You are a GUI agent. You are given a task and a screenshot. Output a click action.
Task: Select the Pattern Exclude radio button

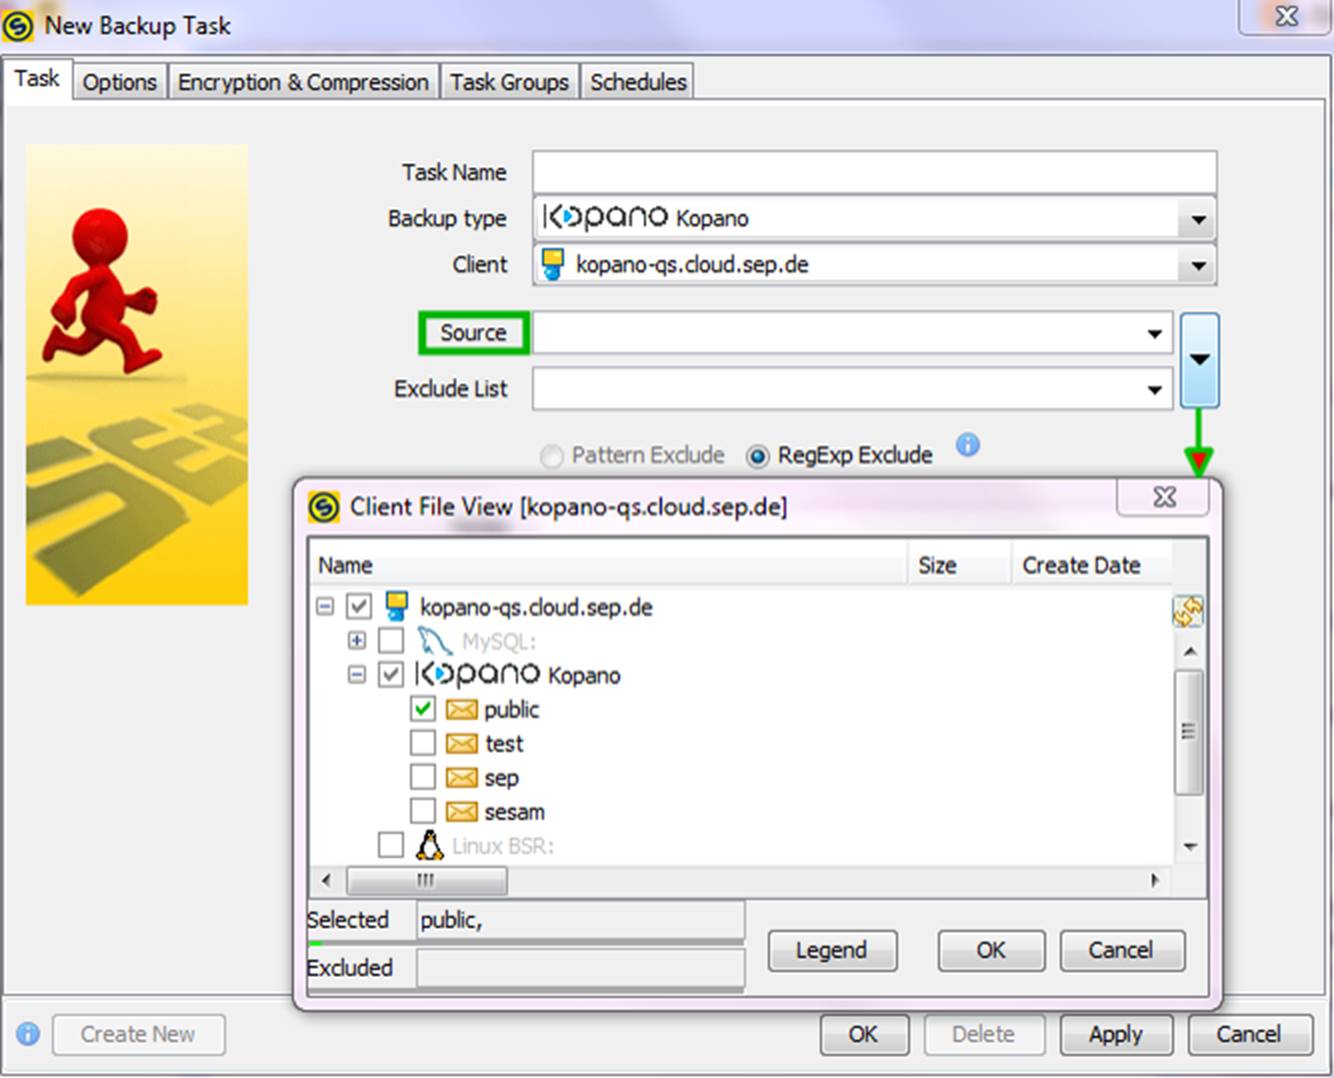click(551, 456)
